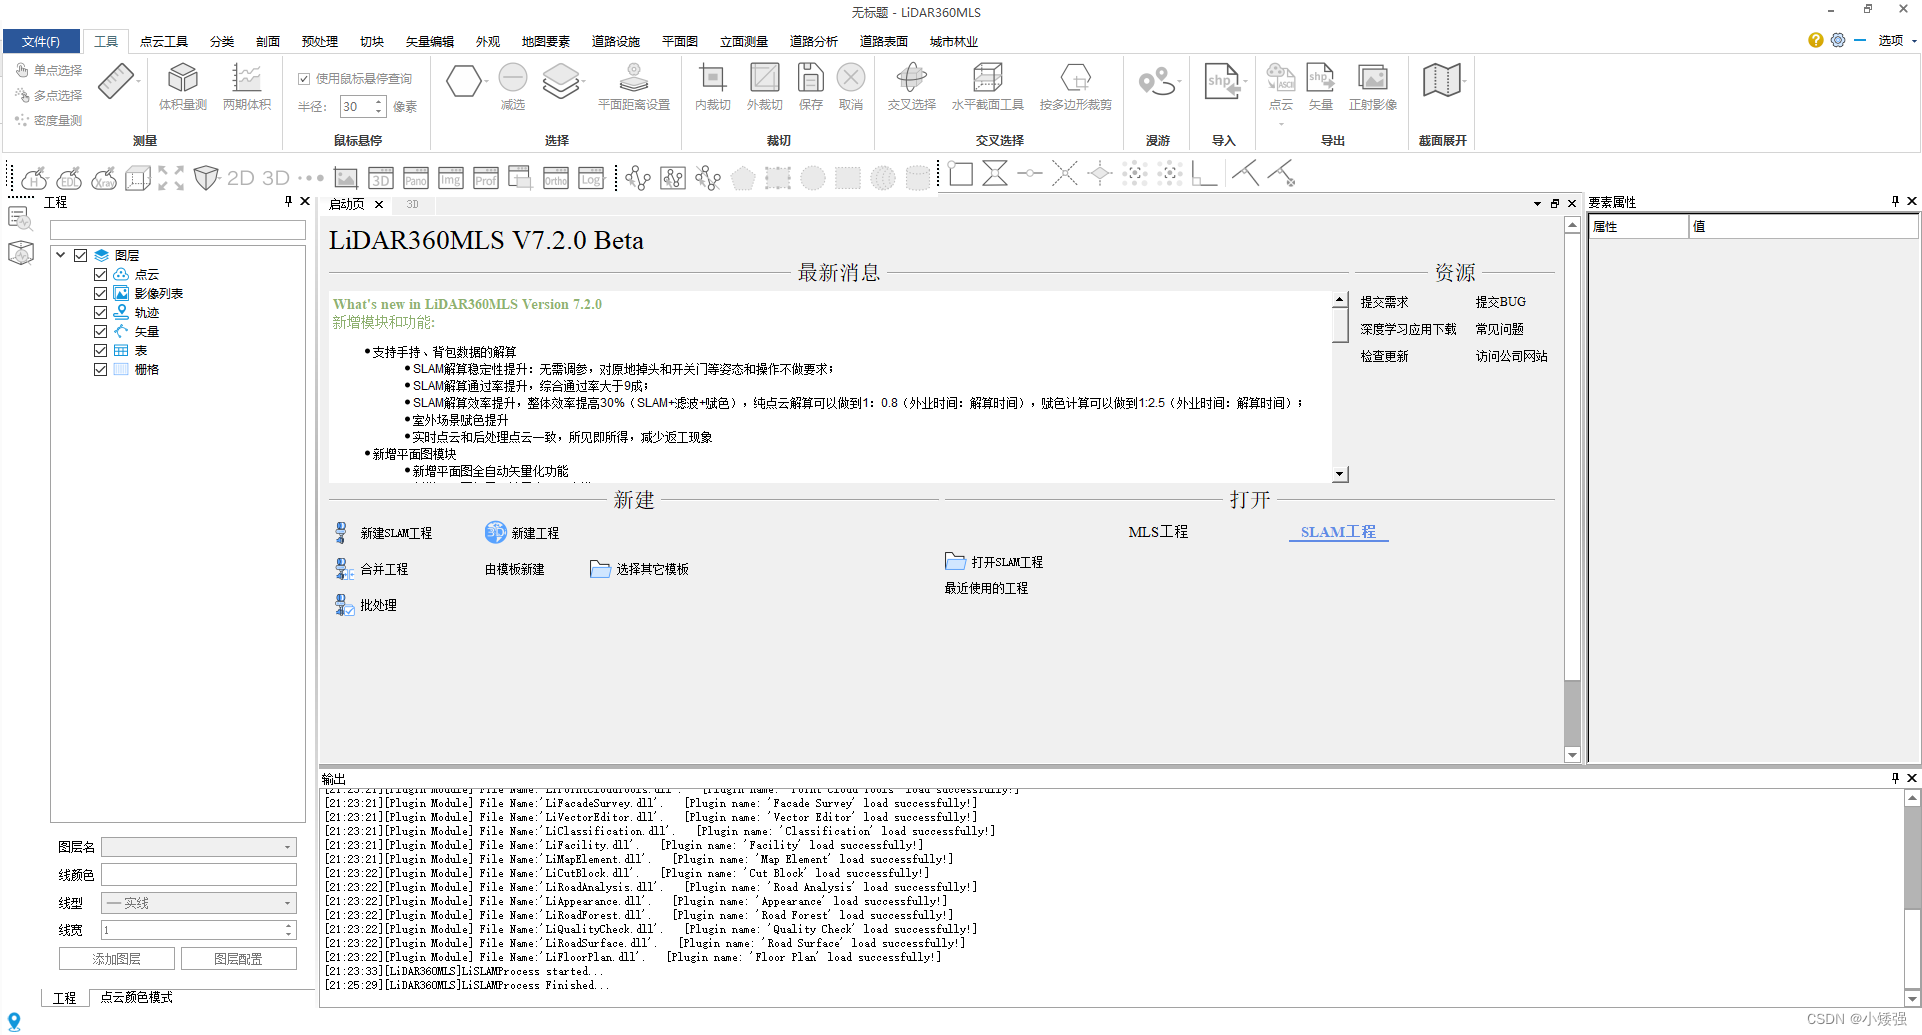Toggle the 轨迹 layer checkbox
1922x1035 pixels.
coord(100,312)
